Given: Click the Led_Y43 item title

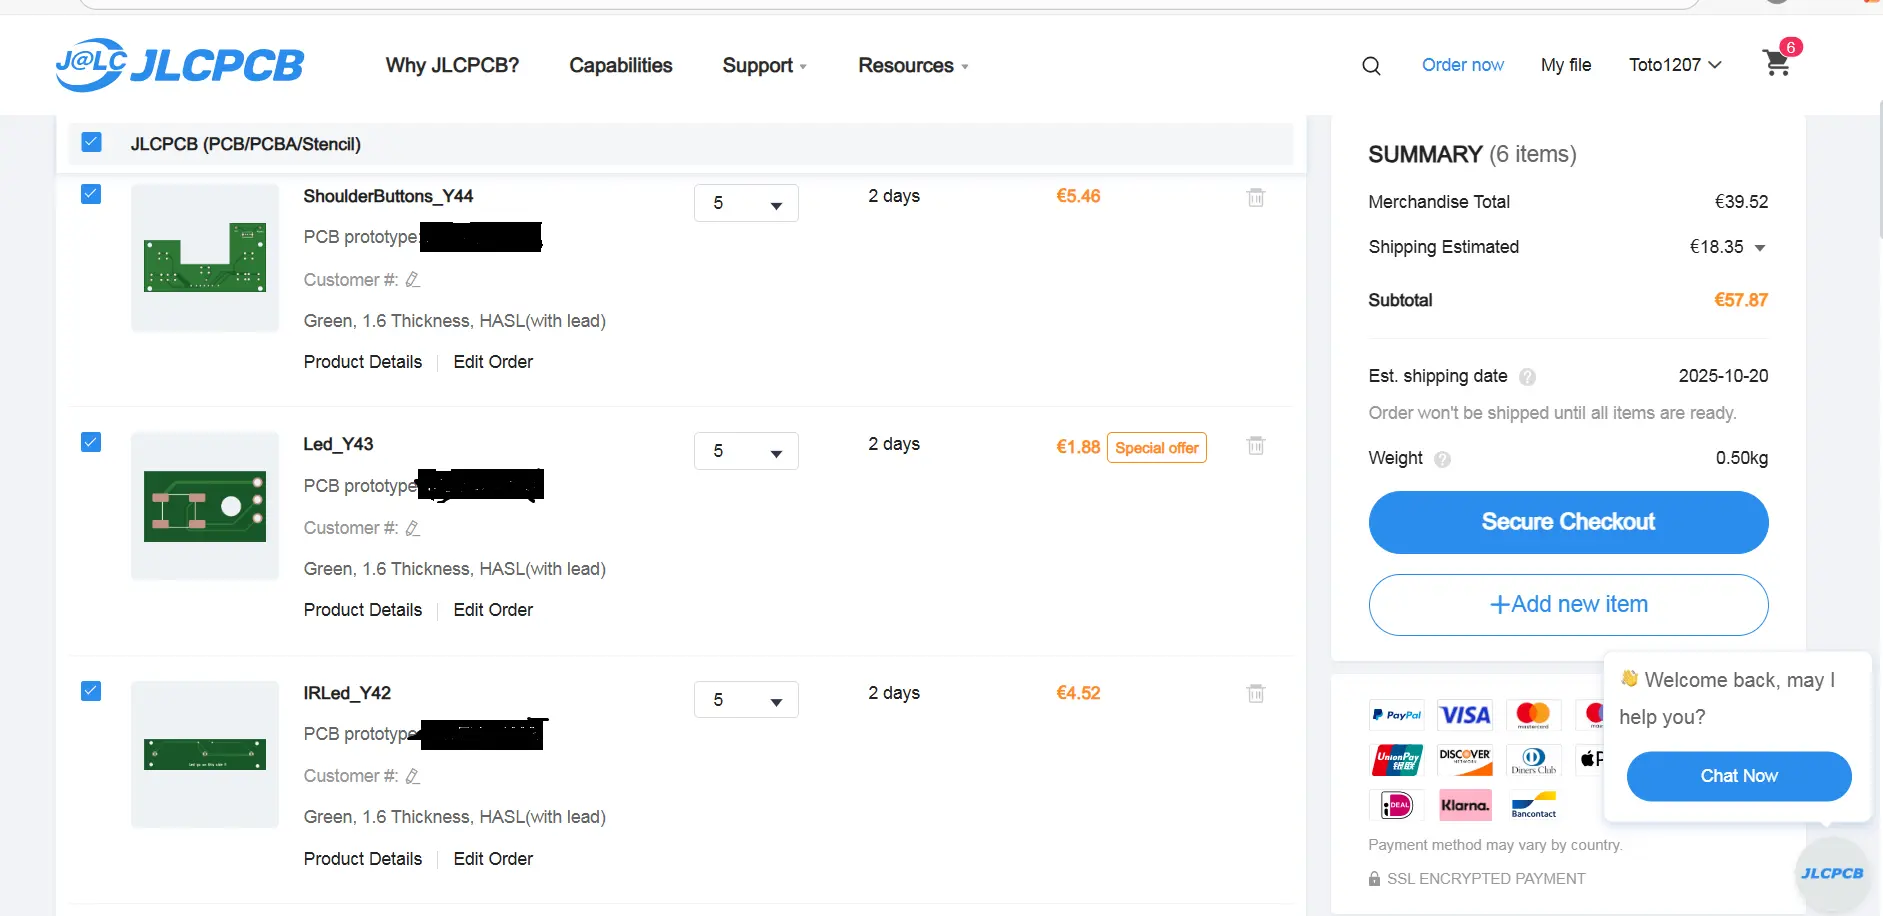Looking at the screenshot, I should coord(338,444).
